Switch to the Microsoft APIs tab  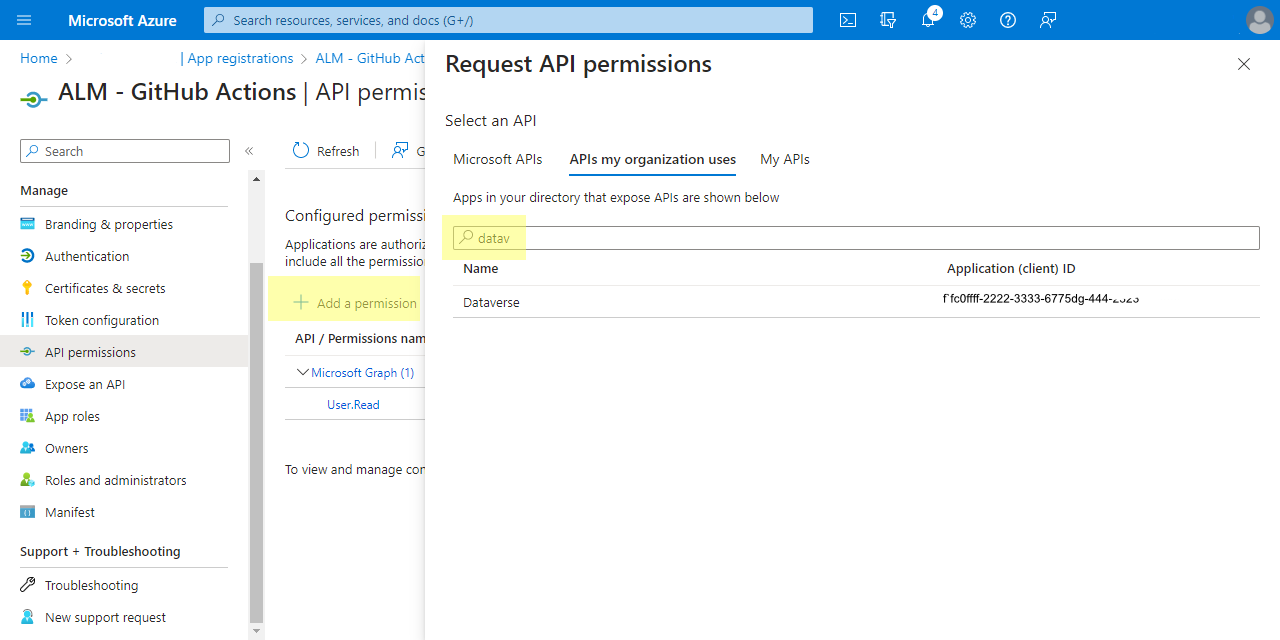coord(497,159)
